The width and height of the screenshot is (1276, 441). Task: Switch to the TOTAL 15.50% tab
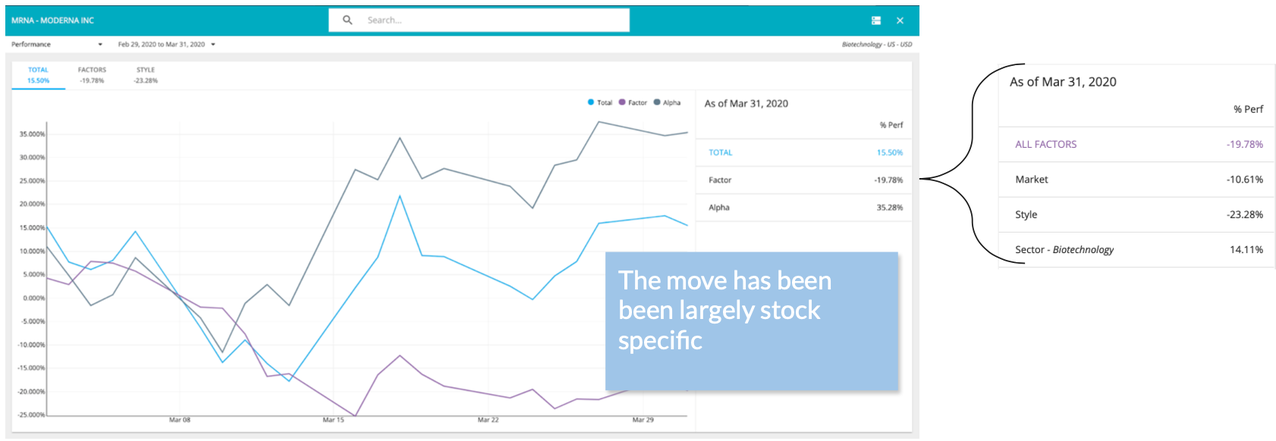tap(38, 75)
